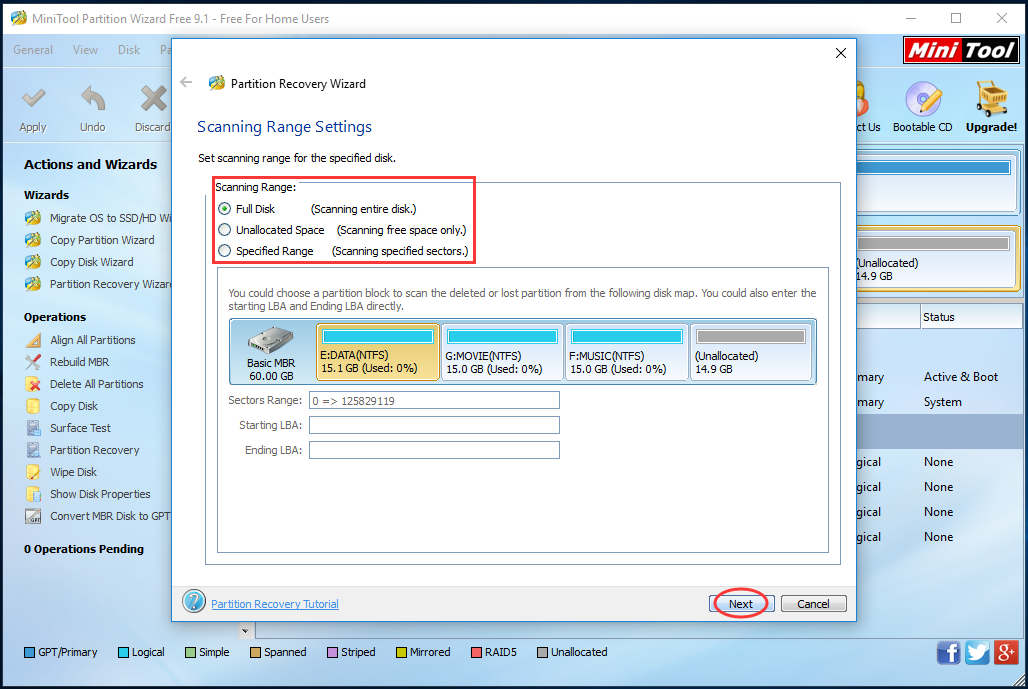The image size is (1028, 689).
Task: Click the Active & Boot status cell
Action: tap(960, 377)
